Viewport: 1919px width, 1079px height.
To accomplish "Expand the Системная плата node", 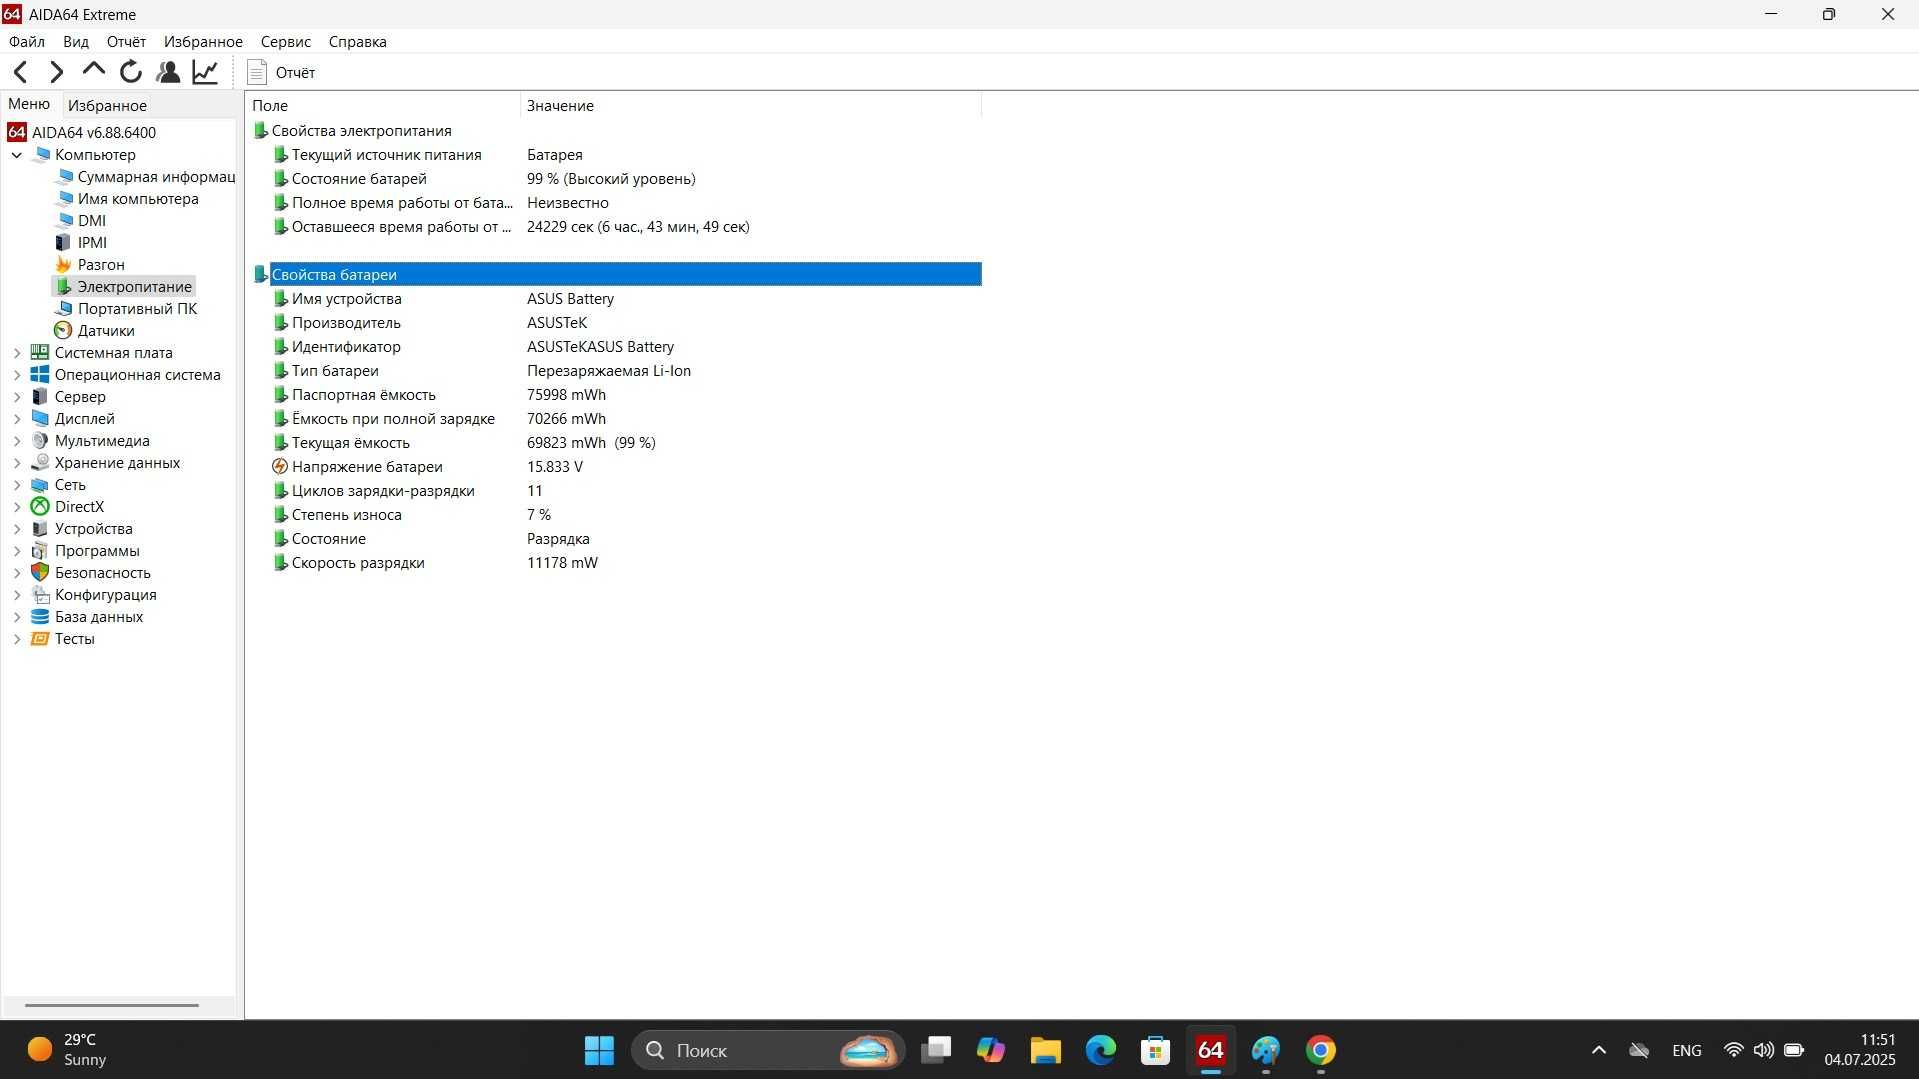I will [x=17, y=353].
